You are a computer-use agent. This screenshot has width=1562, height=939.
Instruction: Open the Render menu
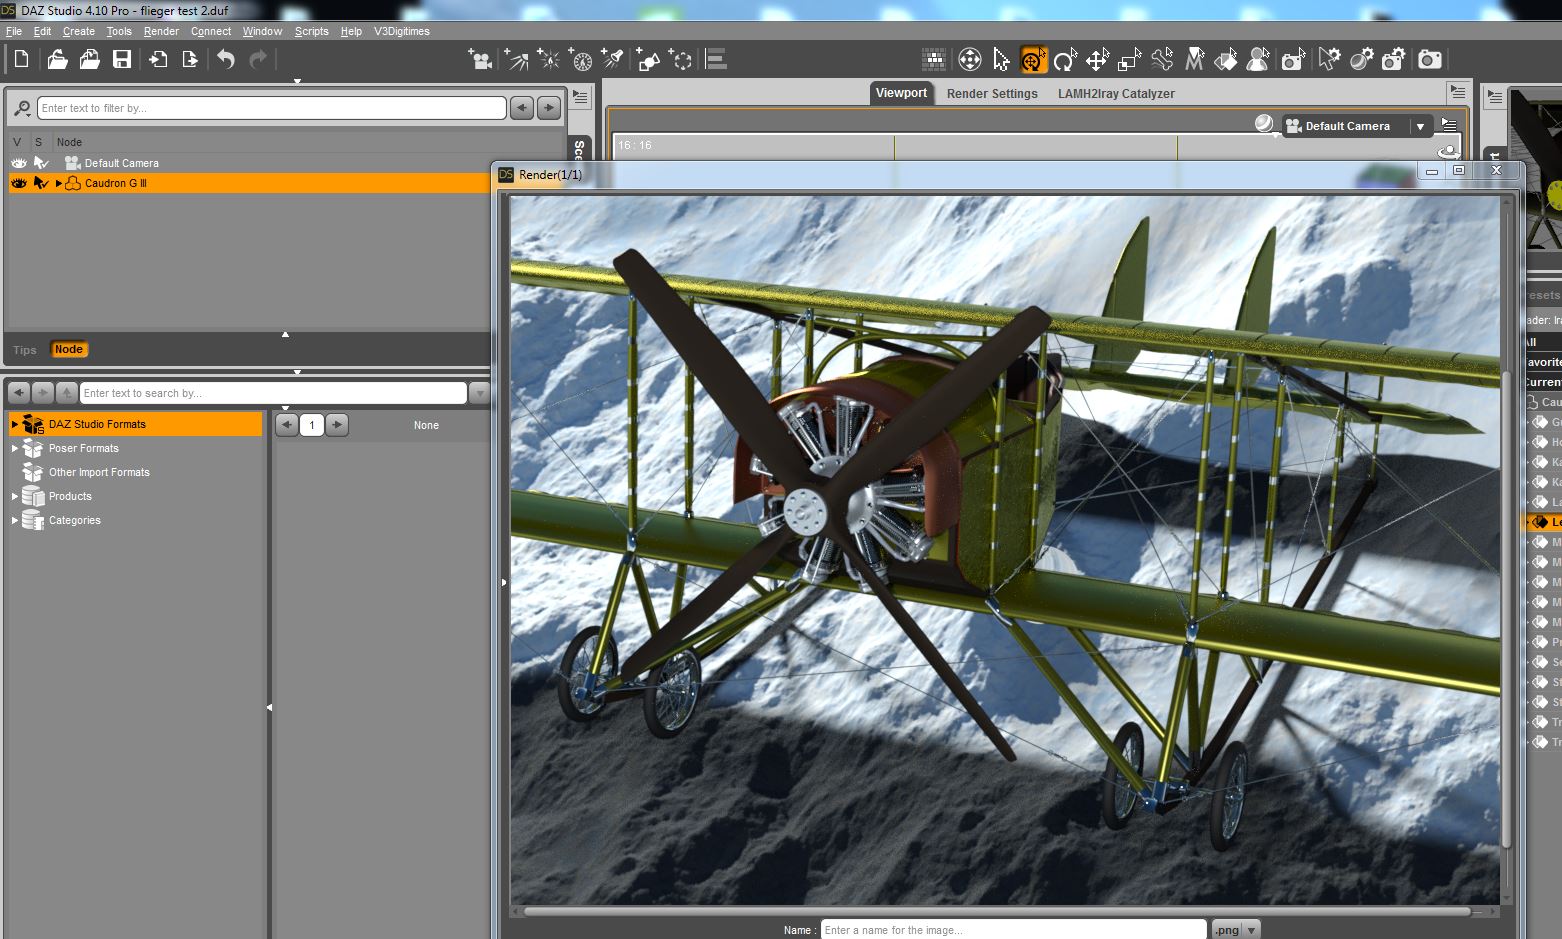pyautogui.click(x=161, y=31)
